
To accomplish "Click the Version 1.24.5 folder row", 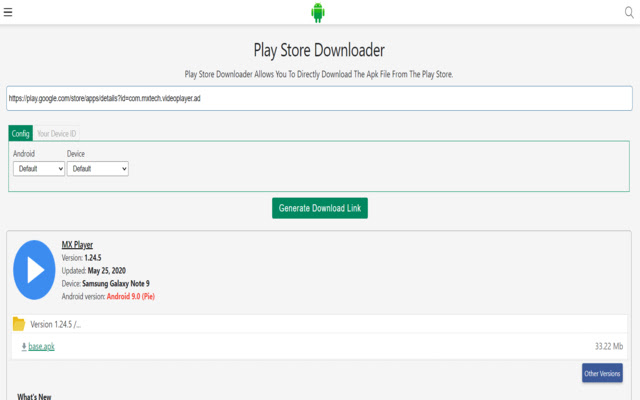I will coord(319,324).
